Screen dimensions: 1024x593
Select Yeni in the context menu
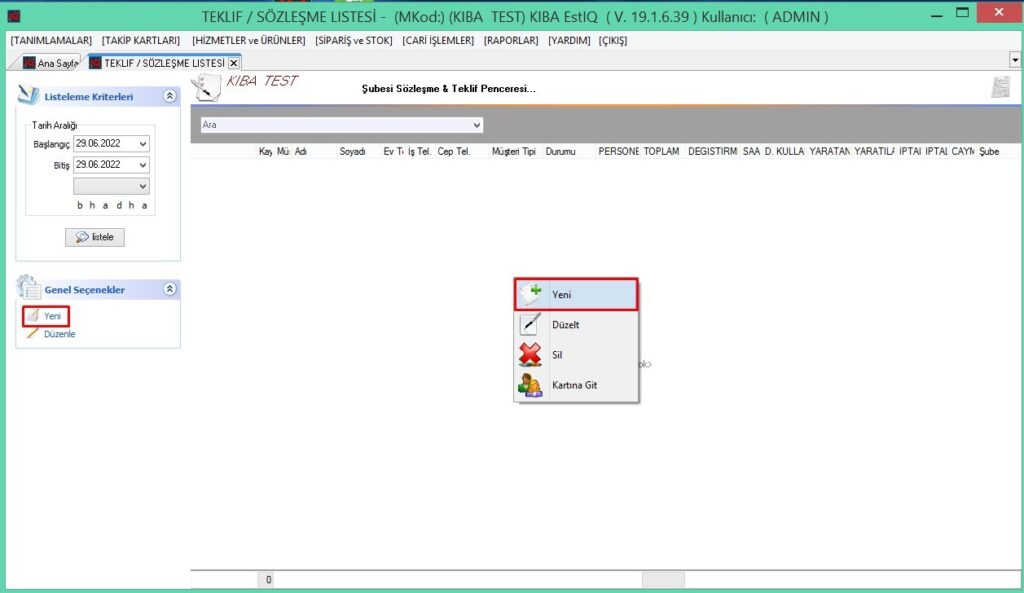[576, 295]
